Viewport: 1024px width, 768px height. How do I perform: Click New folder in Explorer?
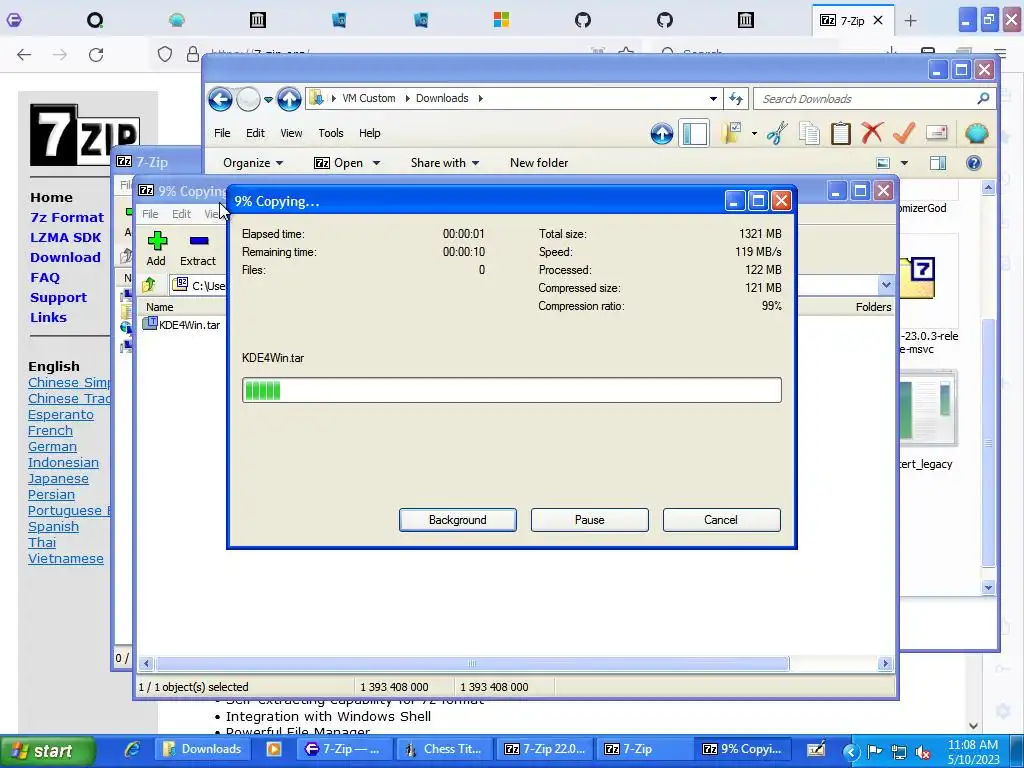[x=539, y=163]
